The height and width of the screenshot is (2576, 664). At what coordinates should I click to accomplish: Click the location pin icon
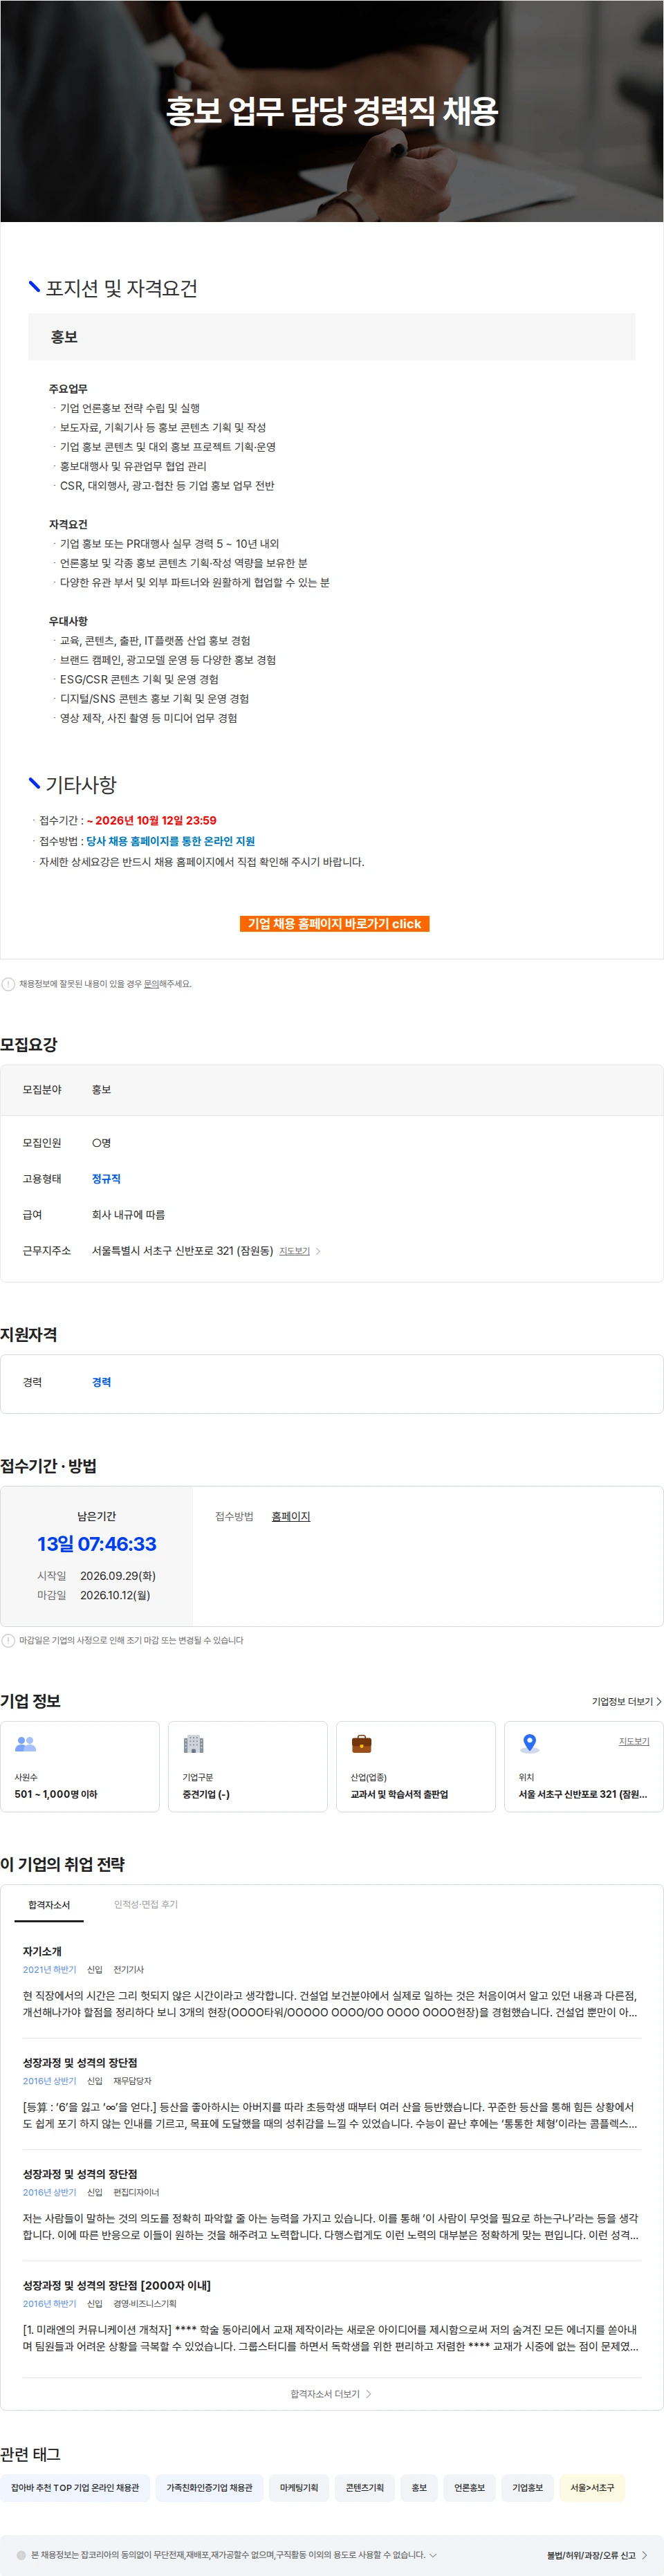pos(530,1744)
